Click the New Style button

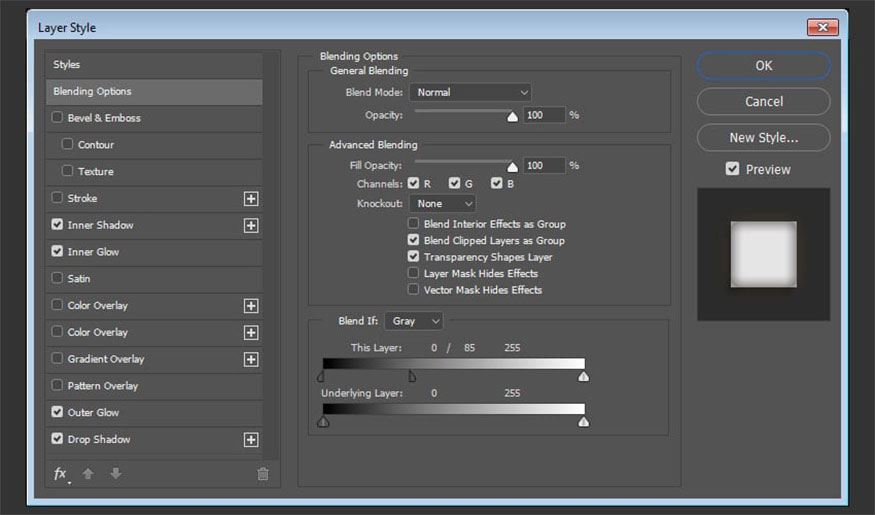(x=763, y=137)
